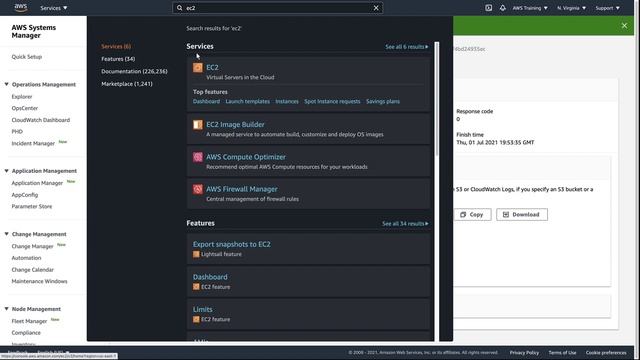Collapse the Change Management section

pyautogui.click(x=7, y=234)
